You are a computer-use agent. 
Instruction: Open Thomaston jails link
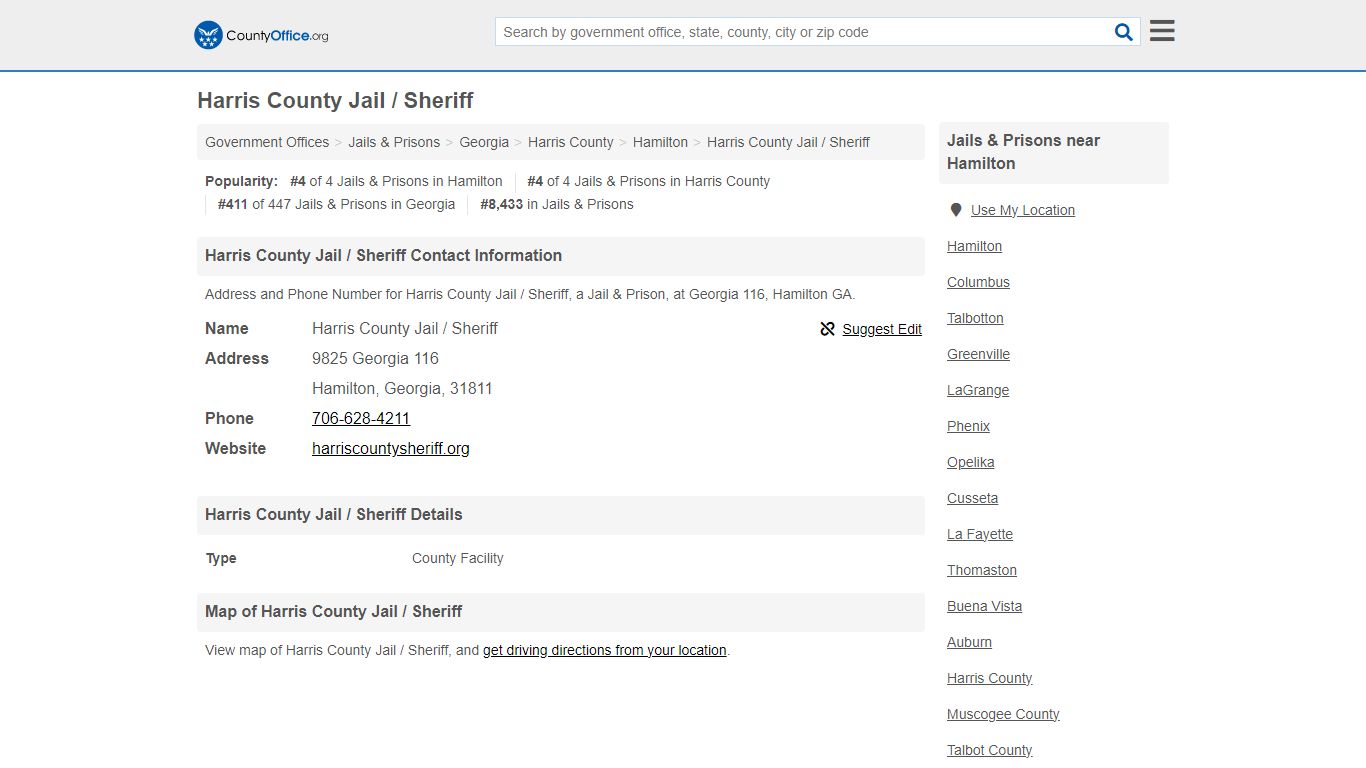982,570
